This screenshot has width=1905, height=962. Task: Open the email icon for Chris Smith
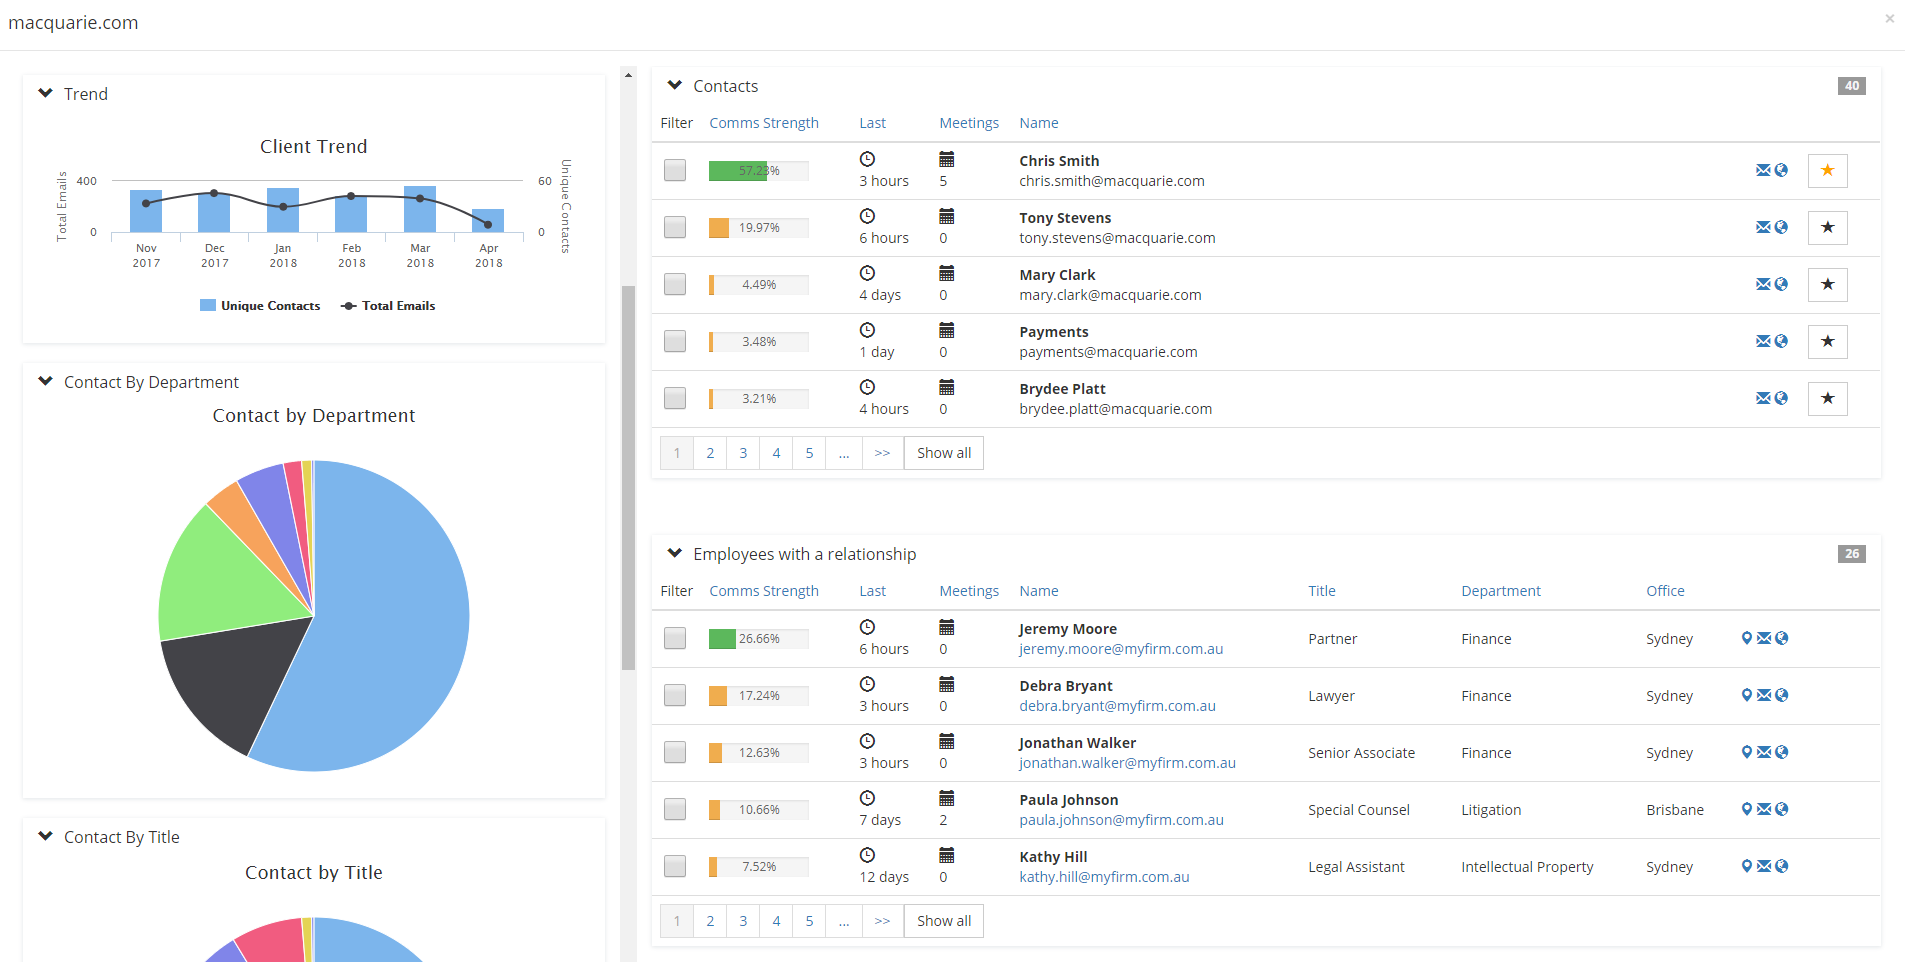(x=1763, y=170)
